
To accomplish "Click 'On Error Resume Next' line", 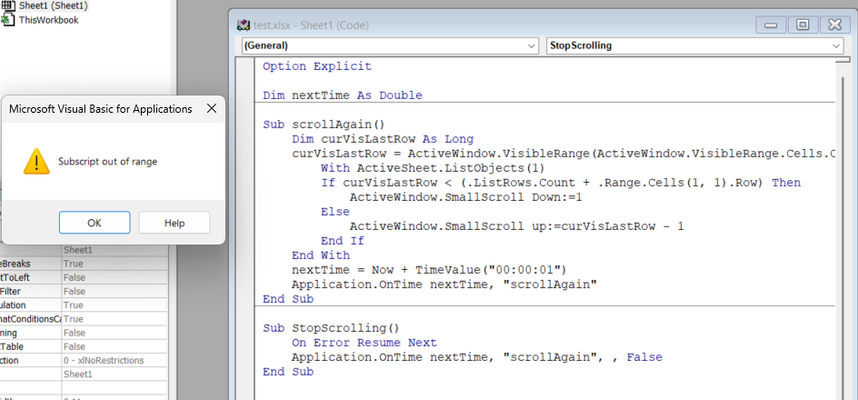I will point(364,343).
